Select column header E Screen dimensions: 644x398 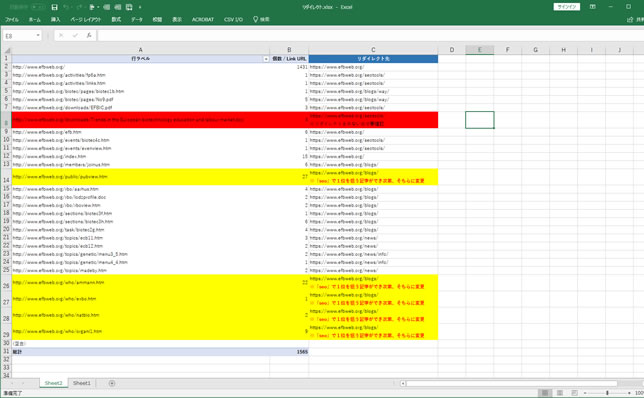(x=479, y=50)
